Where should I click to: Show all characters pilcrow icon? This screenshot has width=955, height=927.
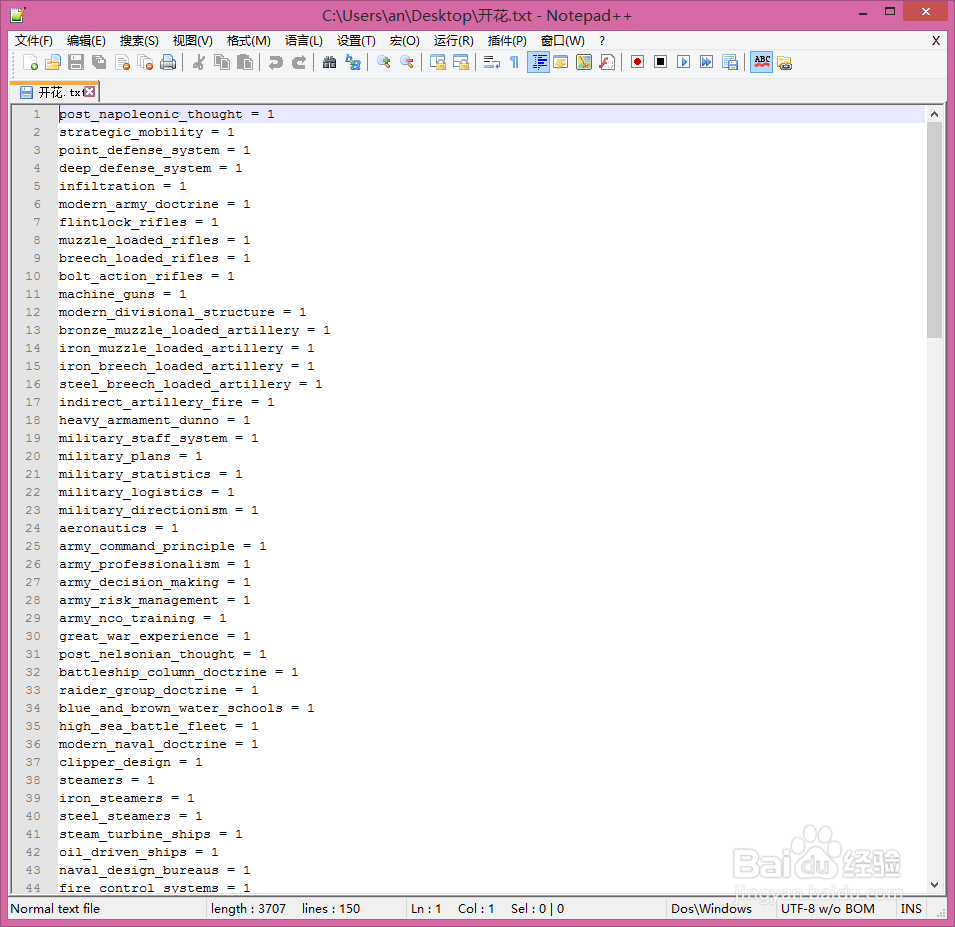point(514,62)
